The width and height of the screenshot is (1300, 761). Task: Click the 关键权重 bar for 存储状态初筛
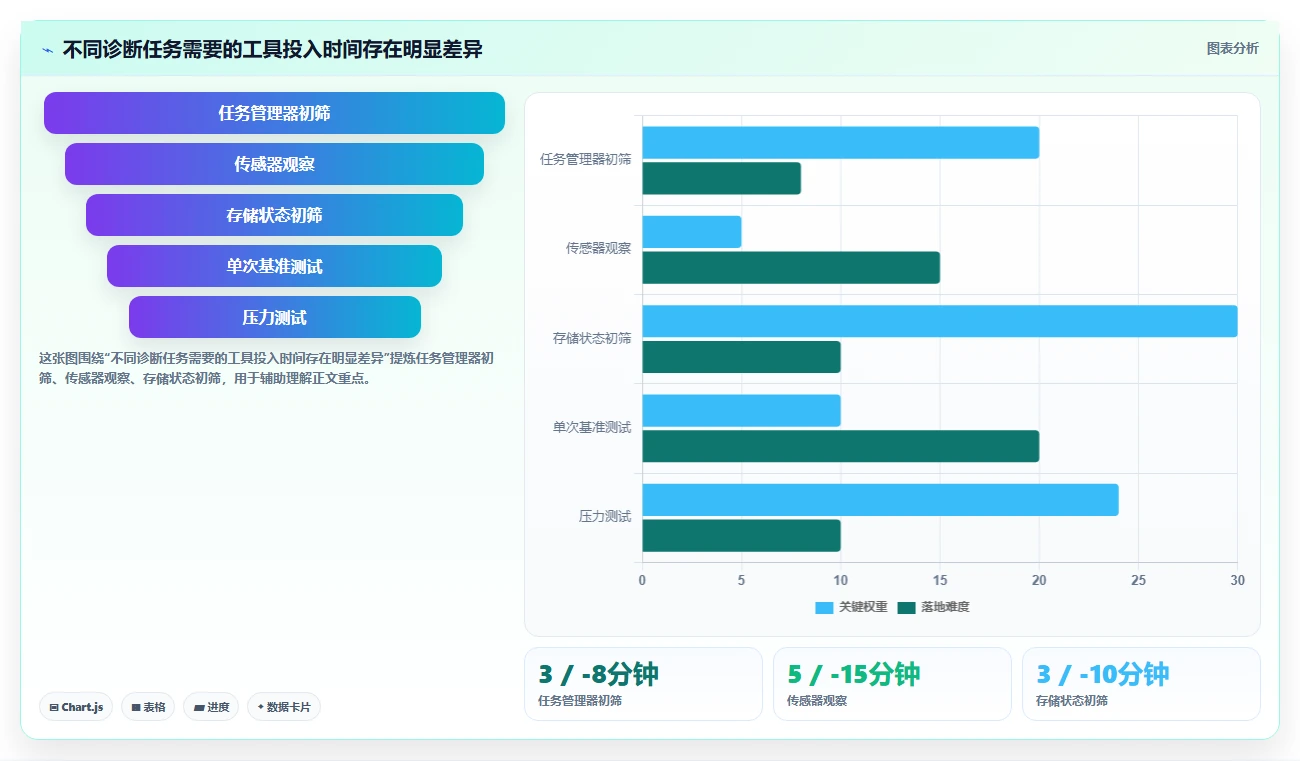click(939, 321)
